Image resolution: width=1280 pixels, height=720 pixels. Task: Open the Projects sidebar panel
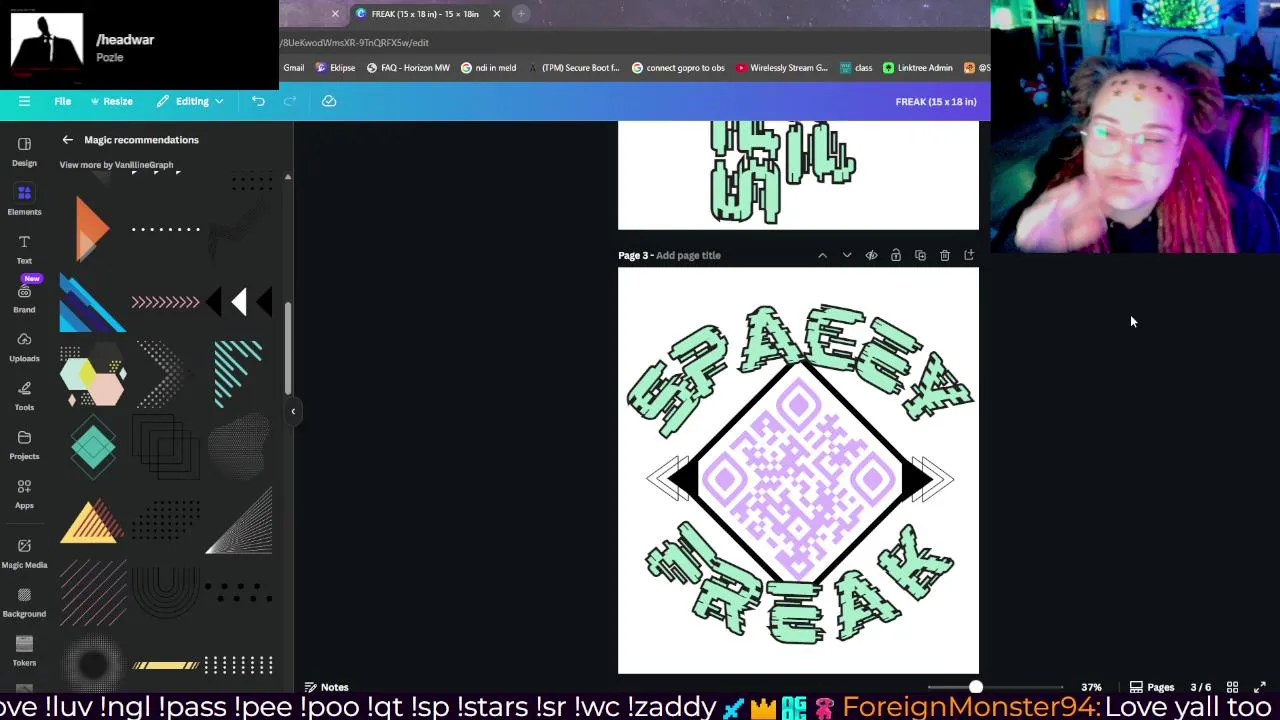coord(24,445)
